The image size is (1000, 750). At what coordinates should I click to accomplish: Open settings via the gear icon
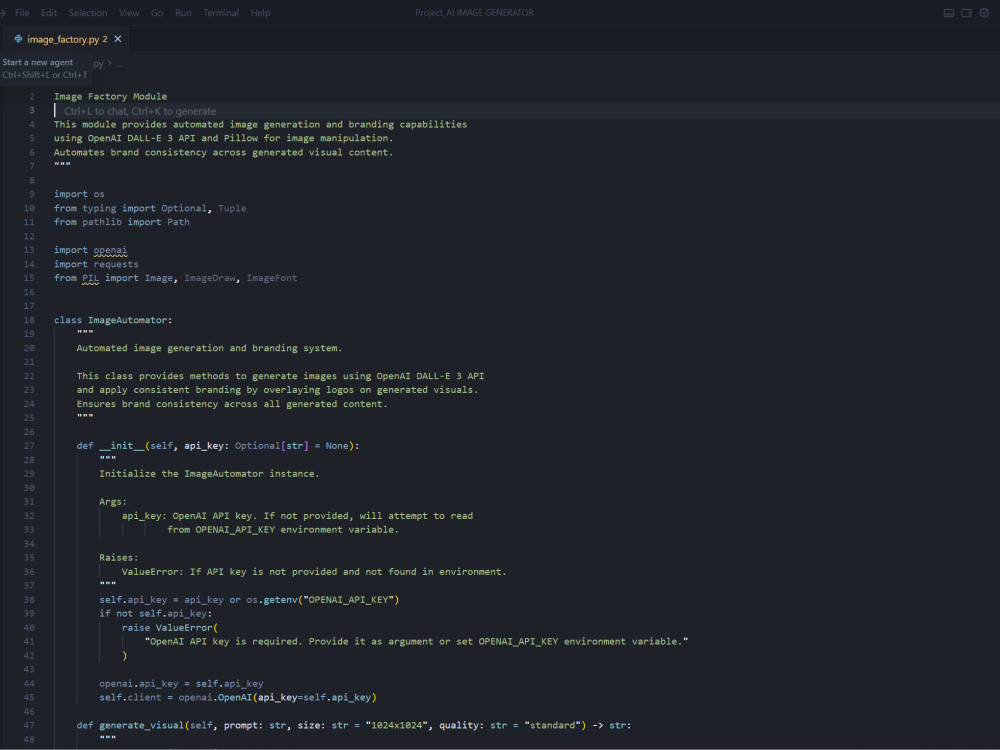[x=984, y=13]
